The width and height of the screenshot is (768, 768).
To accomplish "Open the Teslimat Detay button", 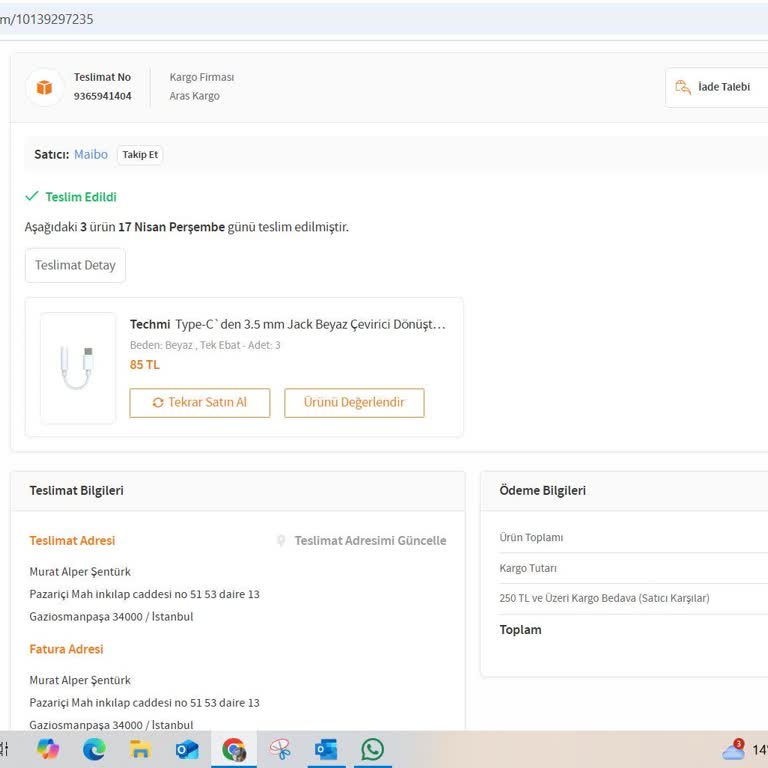I will coord(75,265).
